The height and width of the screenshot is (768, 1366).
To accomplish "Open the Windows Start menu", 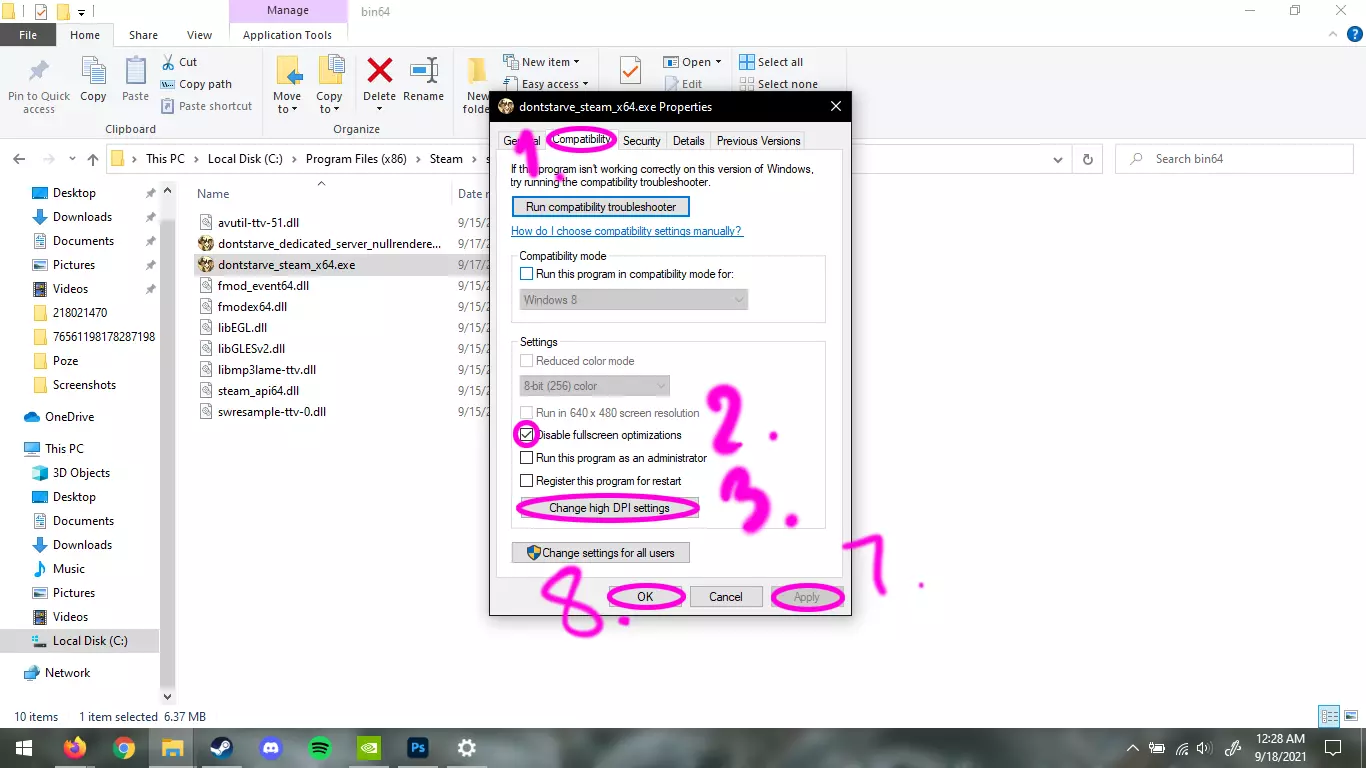I will pyautogui.click(x=23, y=748).
